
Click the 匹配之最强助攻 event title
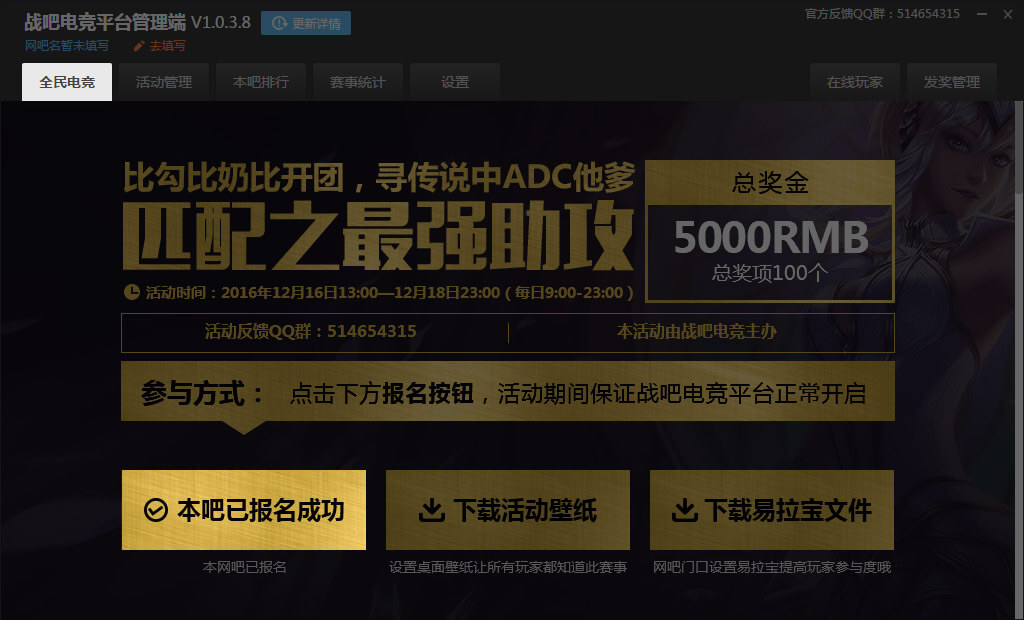[378, 237]
